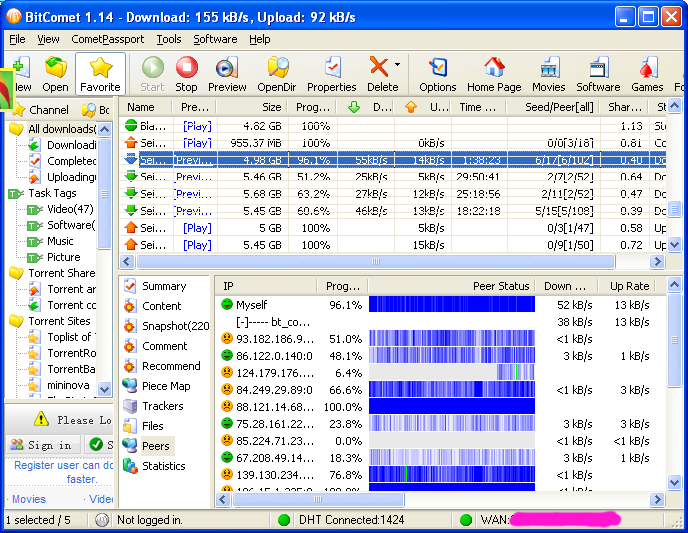This screenshot has height=533, width=688.
Task: Click the peers list vertical scrollbar down arrow
Action: 674,483
